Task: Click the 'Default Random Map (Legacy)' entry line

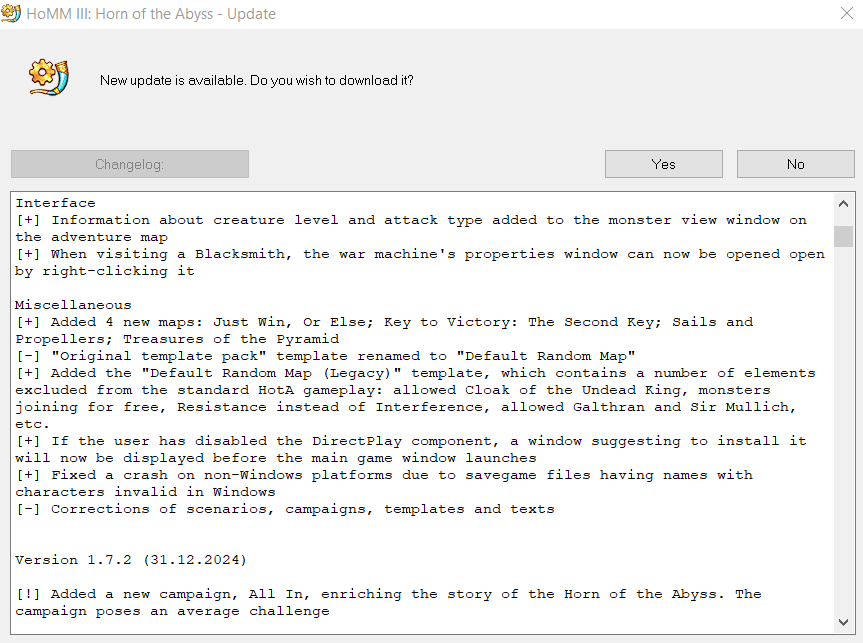Action: click(416, 399)
